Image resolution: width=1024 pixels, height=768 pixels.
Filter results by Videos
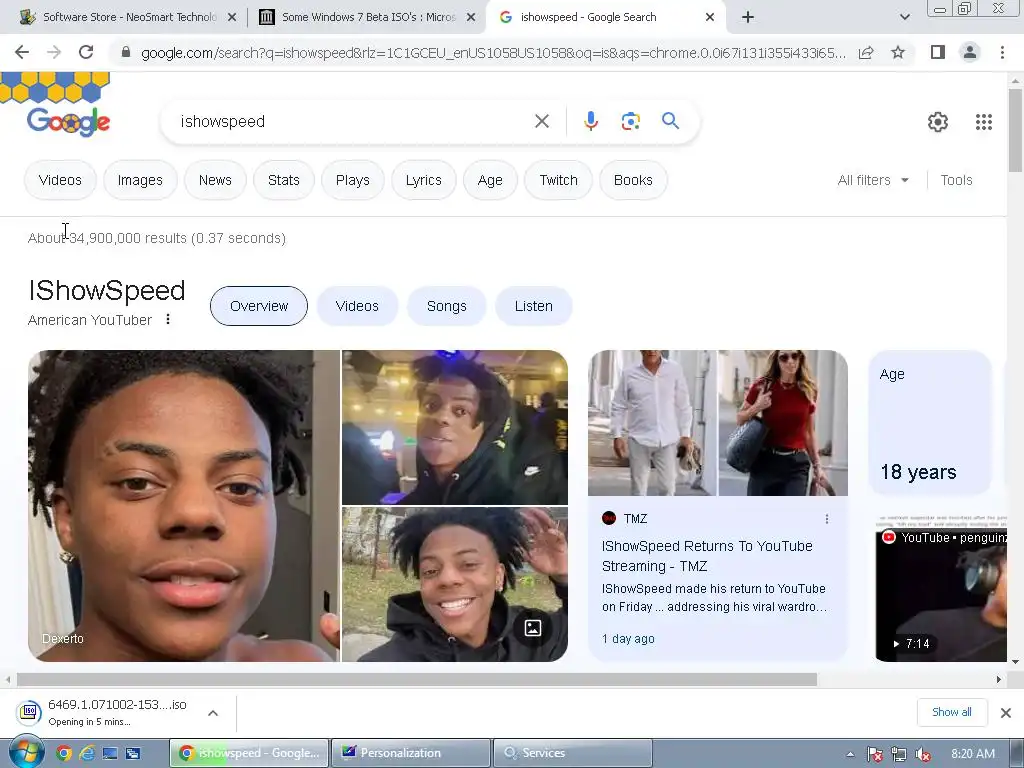click(60, 180)
